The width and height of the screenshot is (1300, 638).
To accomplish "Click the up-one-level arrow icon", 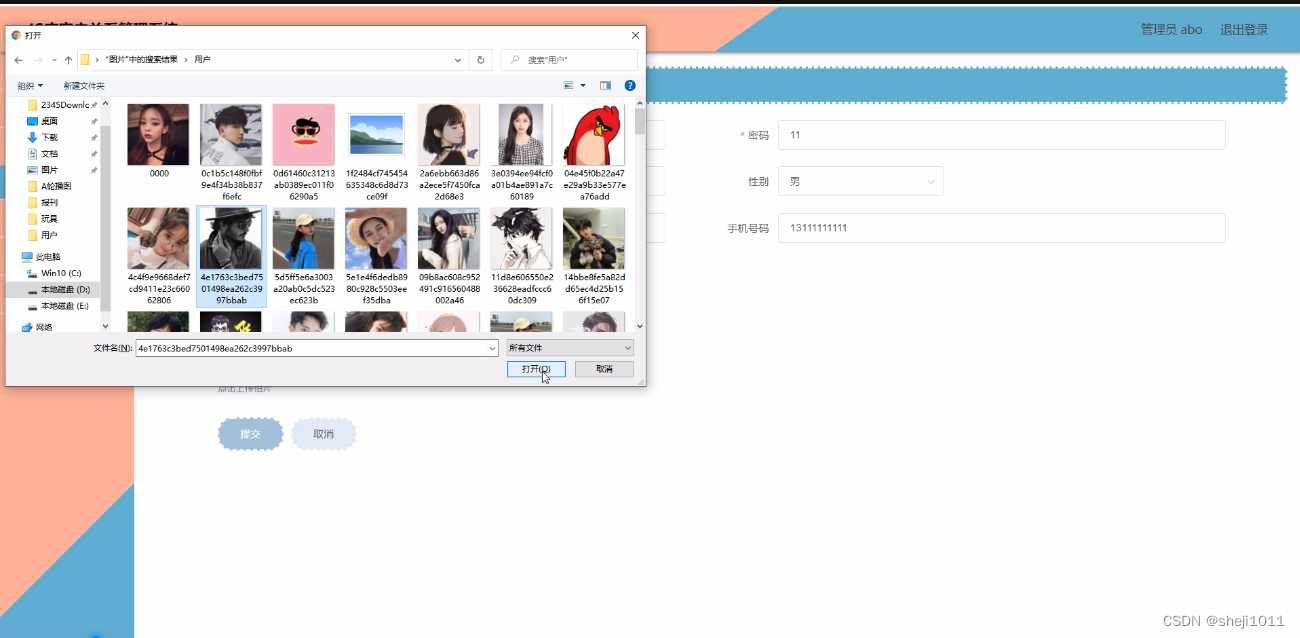I will [x=68, y=59].
